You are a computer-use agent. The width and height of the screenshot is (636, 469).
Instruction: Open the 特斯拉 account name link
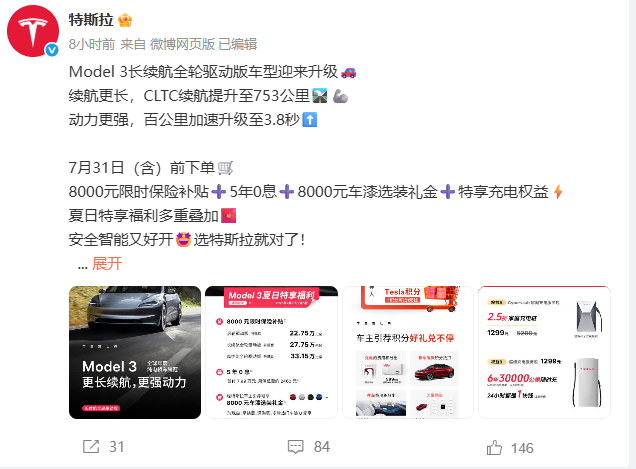coord(91,19)
